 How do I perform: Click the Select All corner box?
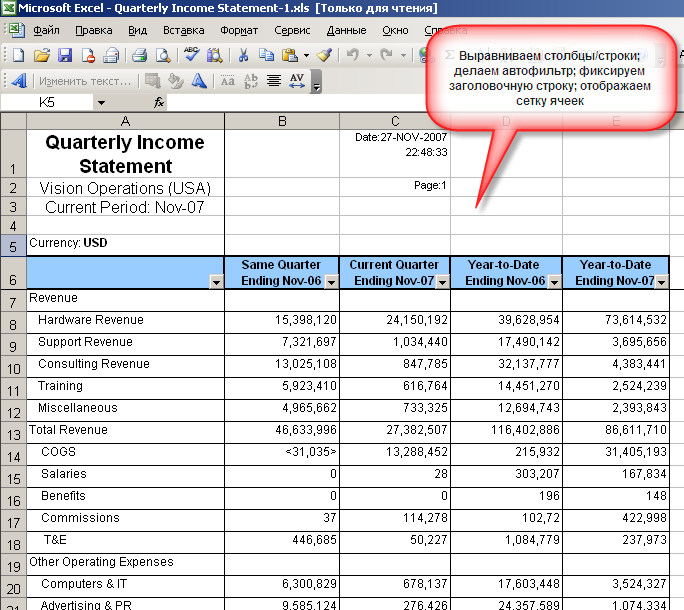click(x=14, y=121)
